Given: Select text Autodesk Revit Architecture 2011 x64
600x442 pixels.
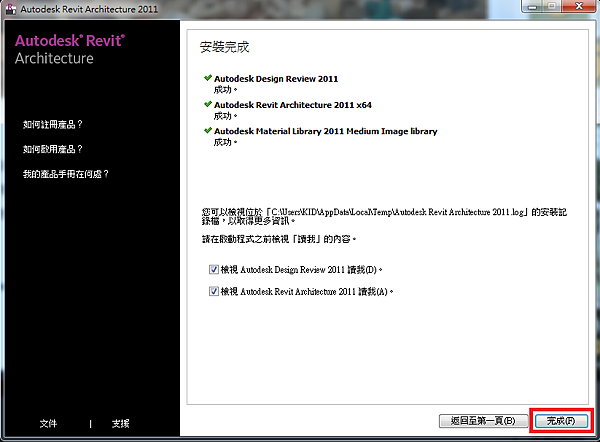Looking at the screenshot, I should [x=293, y=105].
